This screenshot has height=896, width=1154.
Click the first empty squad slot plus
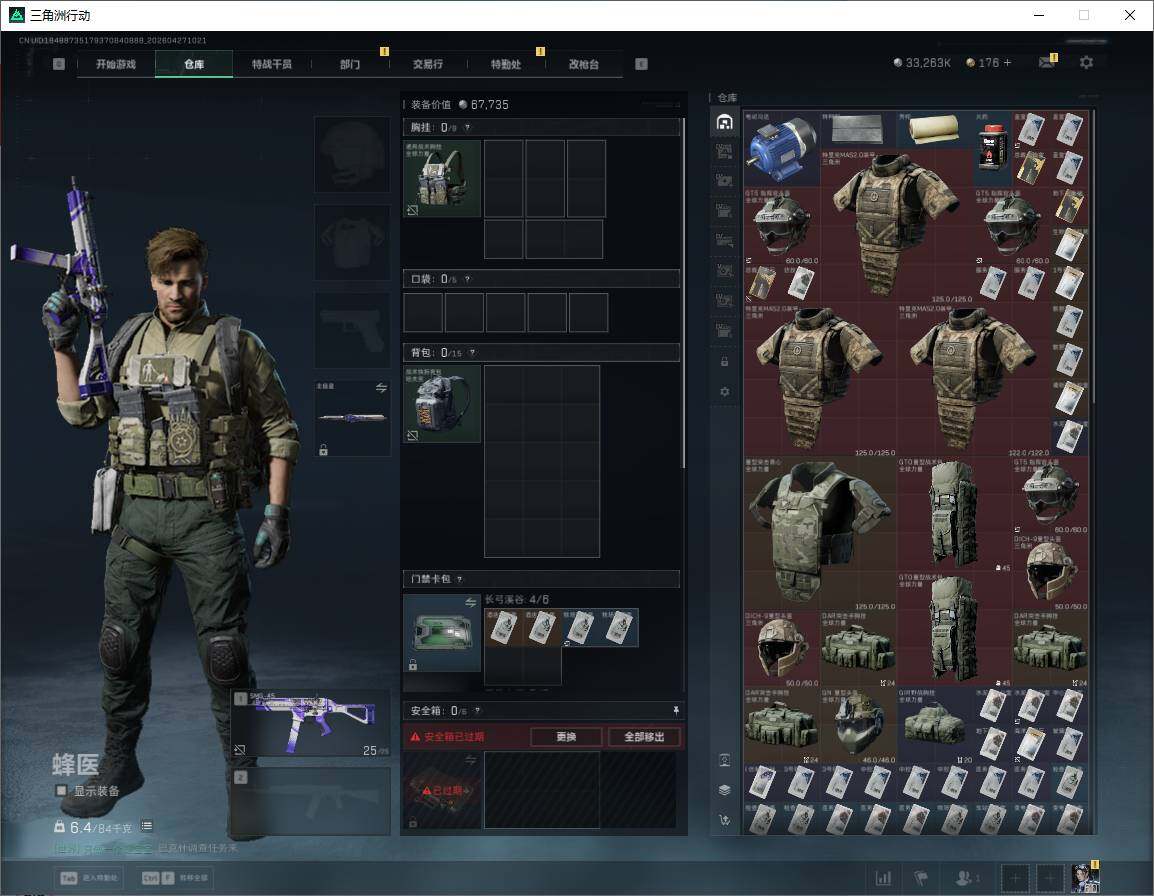pyautogui.click(x=1015, y=878)
